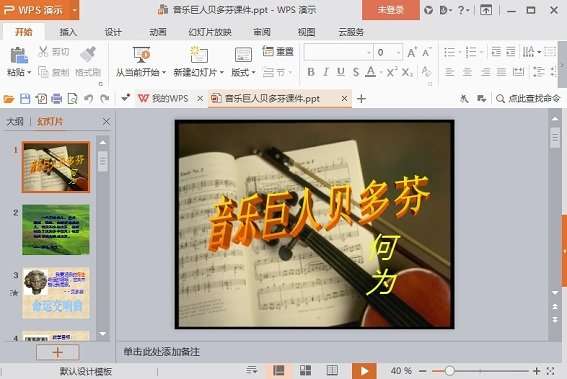Click the Paste (粘贴) clipboard icon
The height and width of the screenshot is (379, 567).
coord(18,55)
